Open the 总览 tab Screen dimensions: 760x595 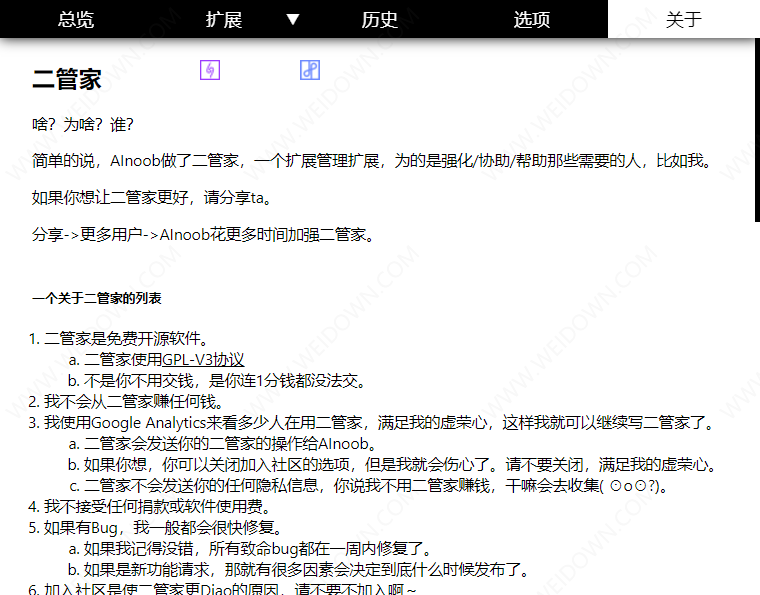76,19
